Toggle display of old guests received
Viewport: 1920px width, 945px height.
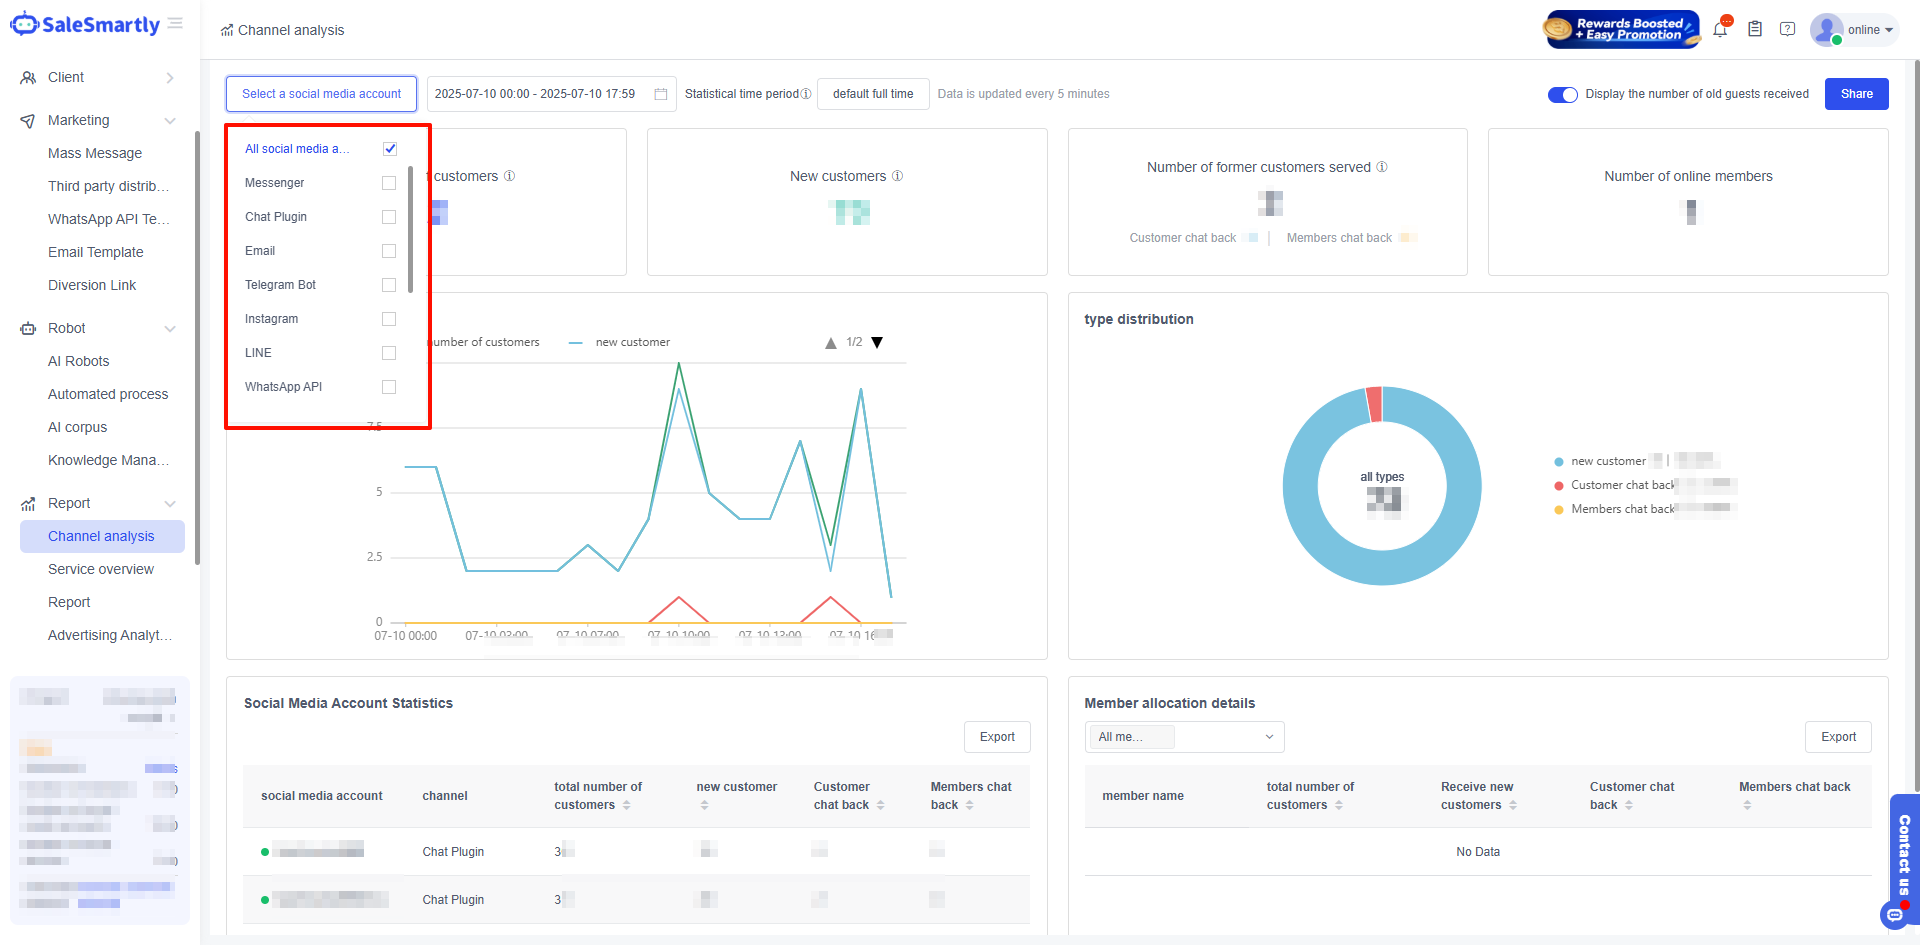pyautogui.click(x=1562, y=94)
